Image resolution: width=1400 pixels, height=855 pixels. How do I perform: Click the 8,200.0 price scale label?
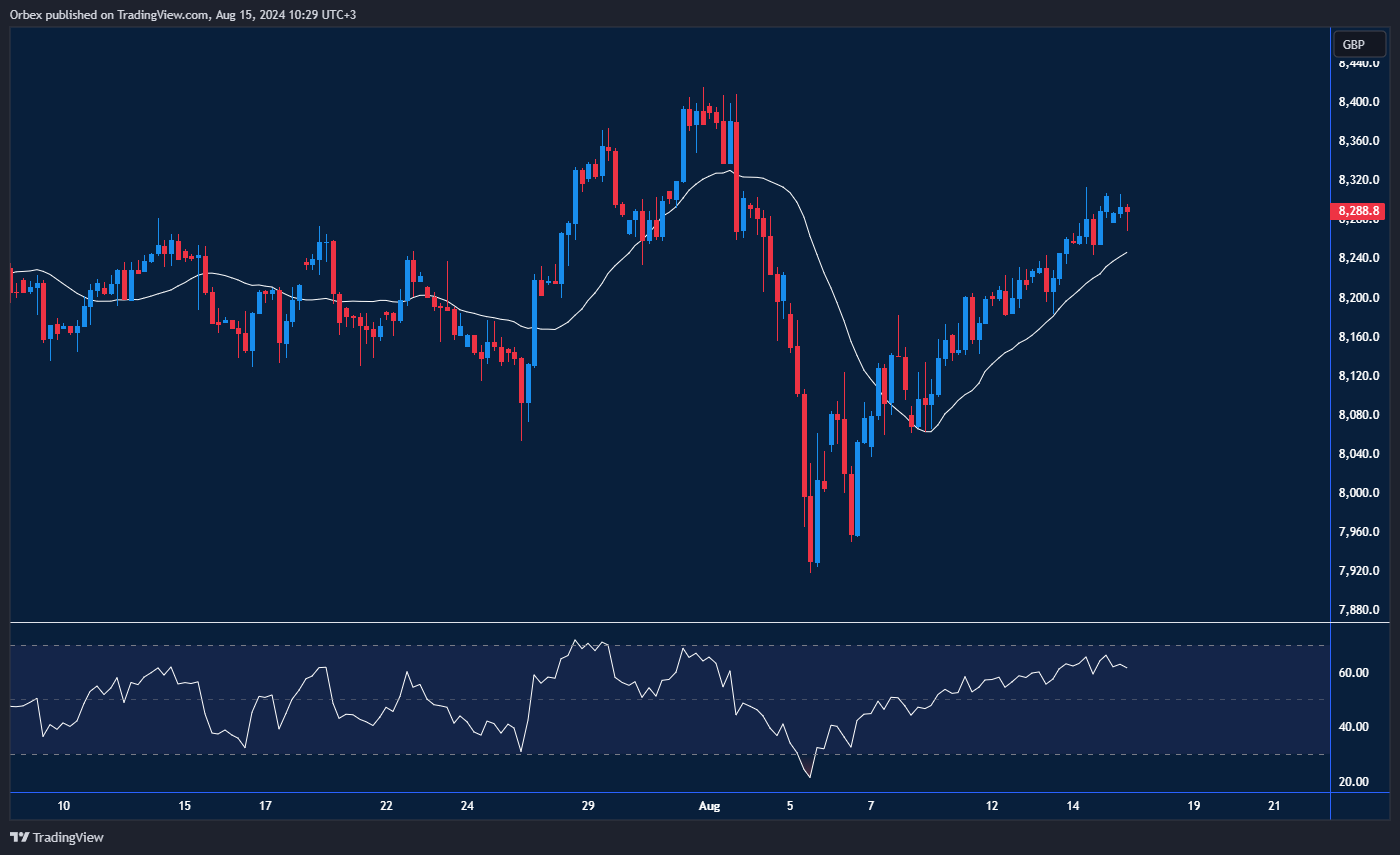pyautogui.click(x=1359, y=298)
